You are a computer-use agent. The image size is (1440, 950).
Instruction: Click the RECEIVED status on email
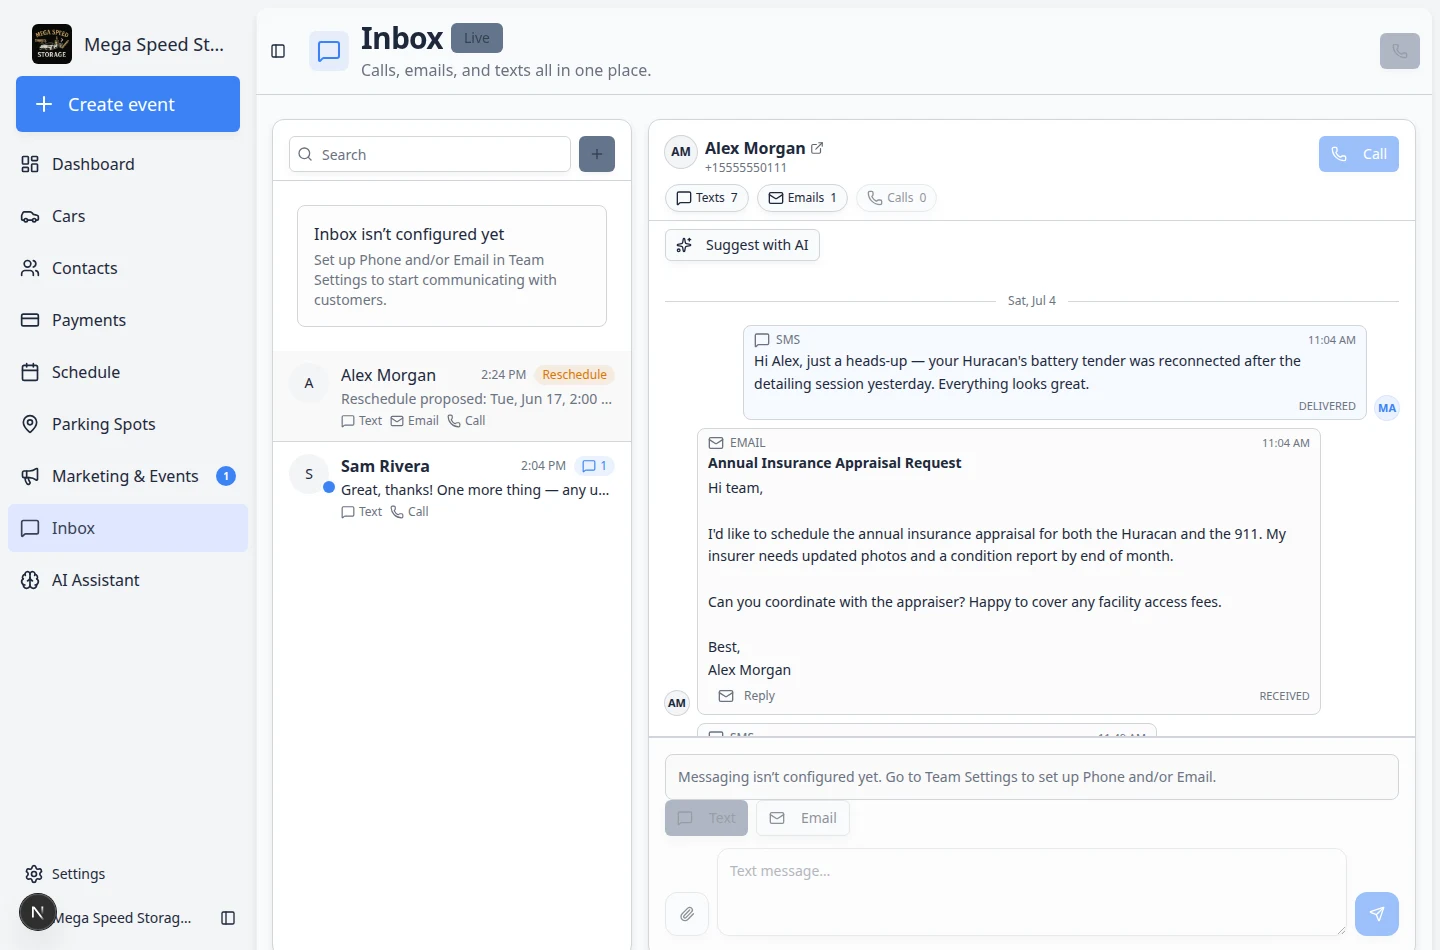coord(1284,696)
